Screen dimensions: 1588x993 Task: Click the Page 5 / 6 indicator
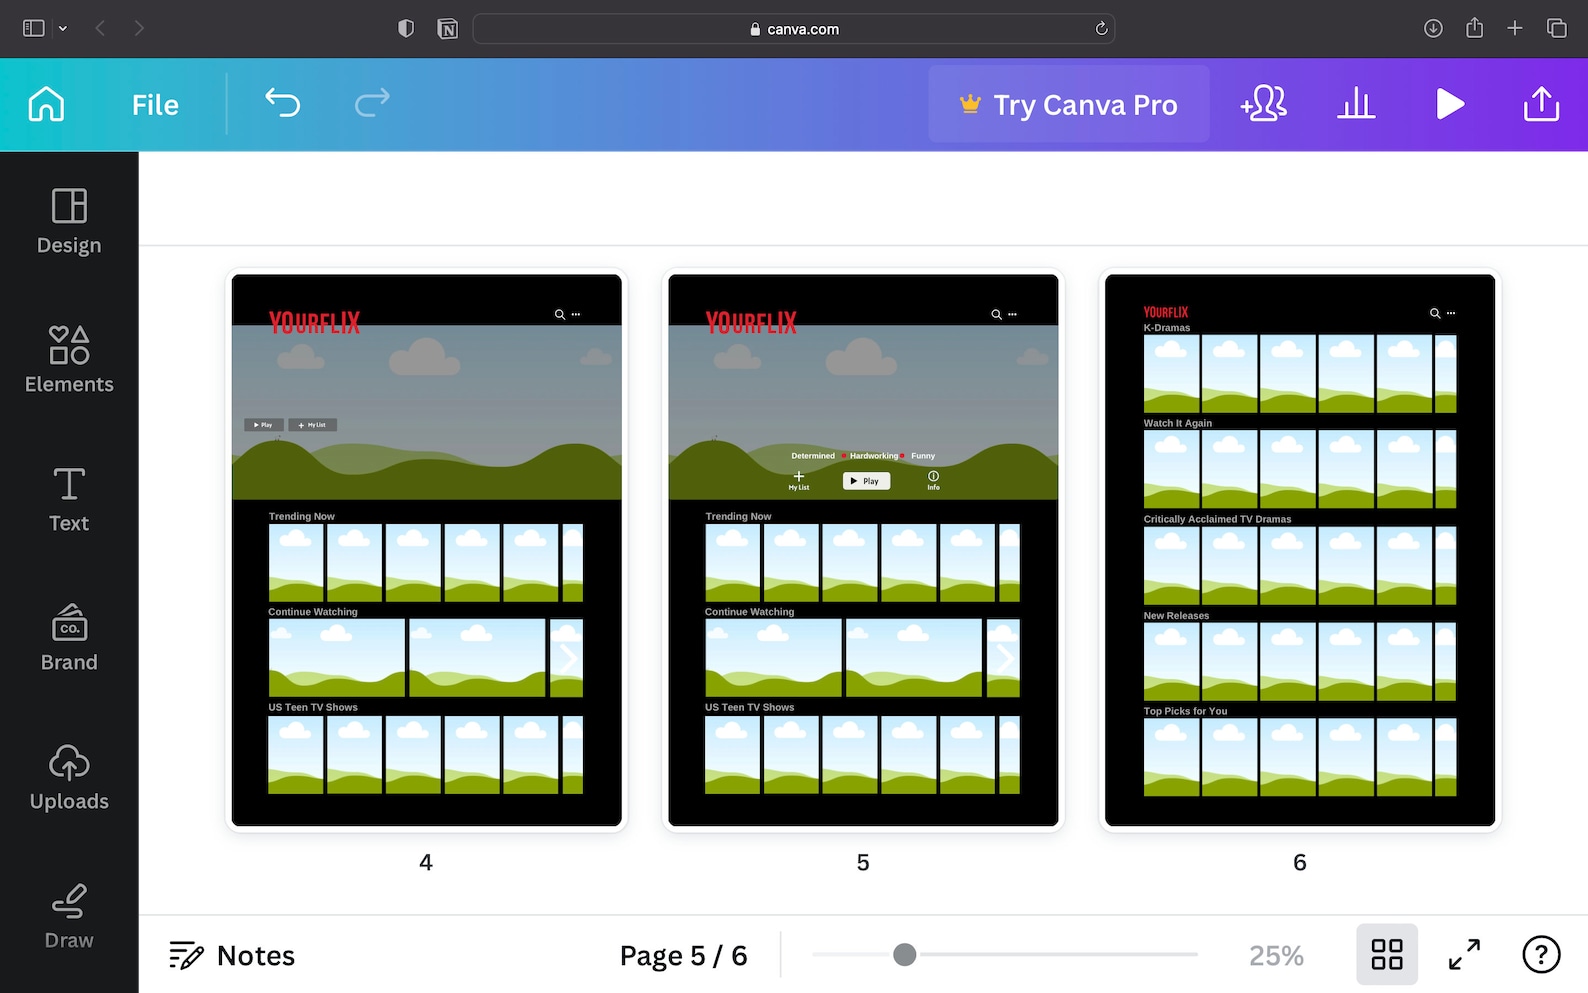tap(683, 956)
